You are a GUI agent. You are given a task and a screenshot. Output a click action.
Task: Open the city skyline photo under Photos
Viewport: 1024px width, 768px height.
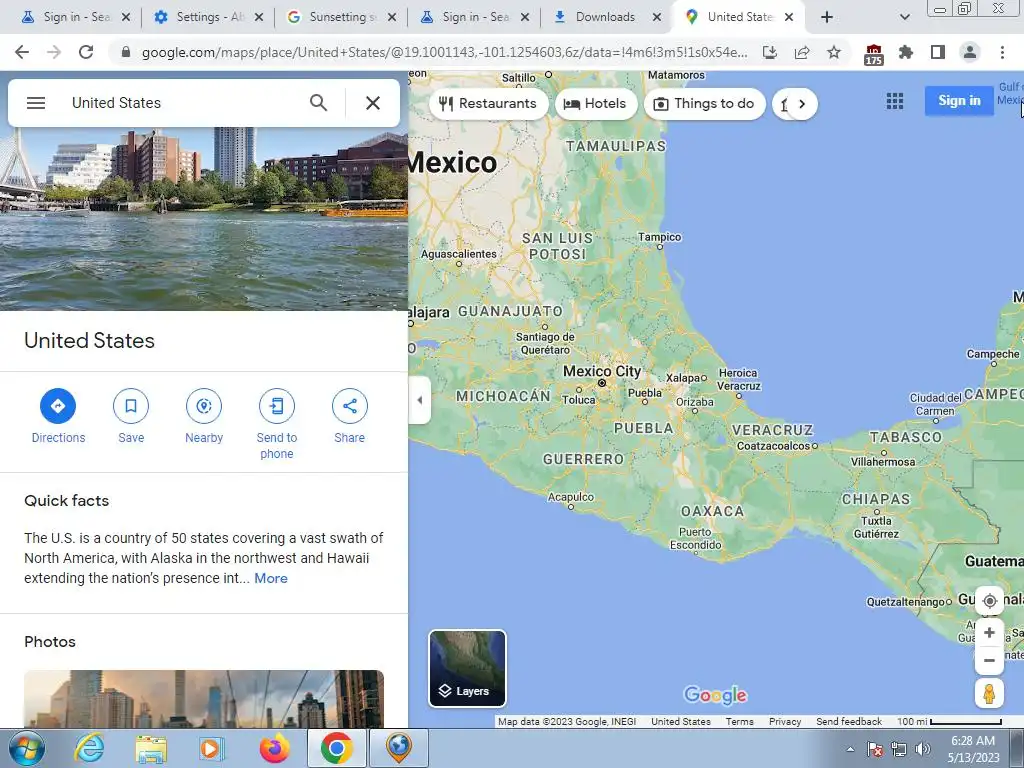(204, 699)
